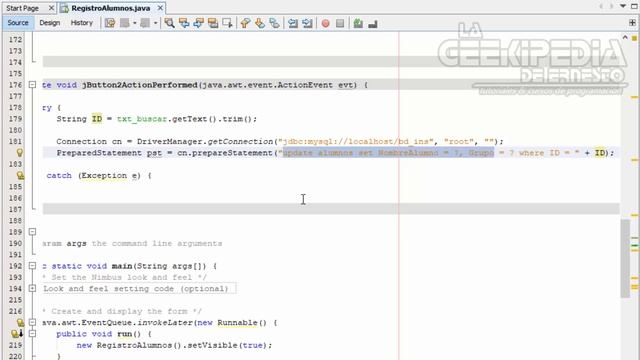Click collapsed 'Look and feel setting code' text
The width and height of the screenshot is (640, 360).
tap(136, 289)
